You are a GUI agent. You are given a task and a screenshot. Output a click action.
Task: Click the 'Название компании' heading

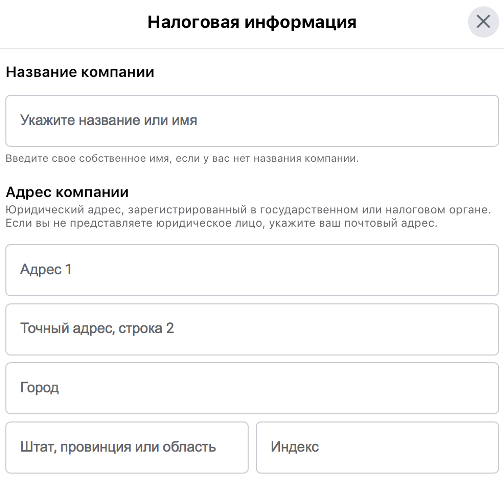click(80, 72)
